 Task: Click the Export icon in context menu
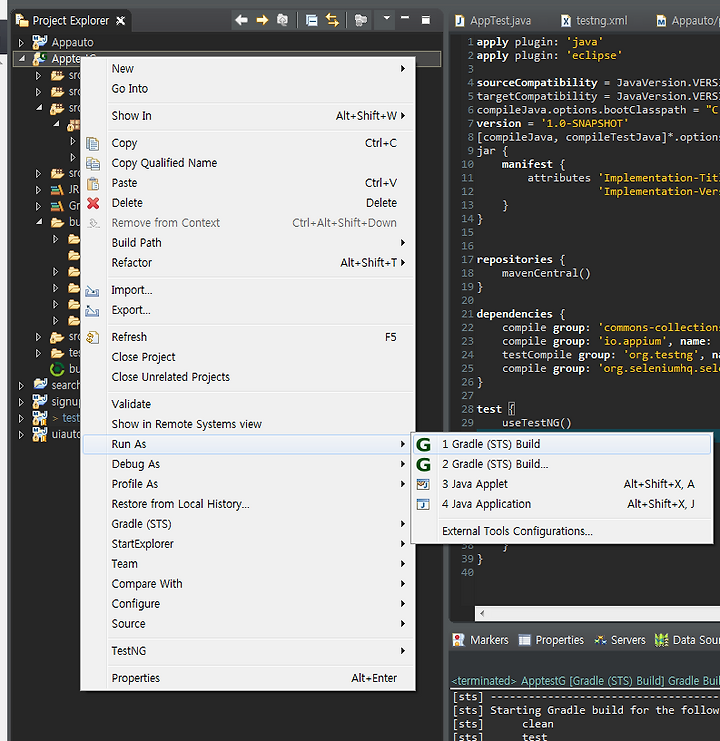click(x=92, y=310)
